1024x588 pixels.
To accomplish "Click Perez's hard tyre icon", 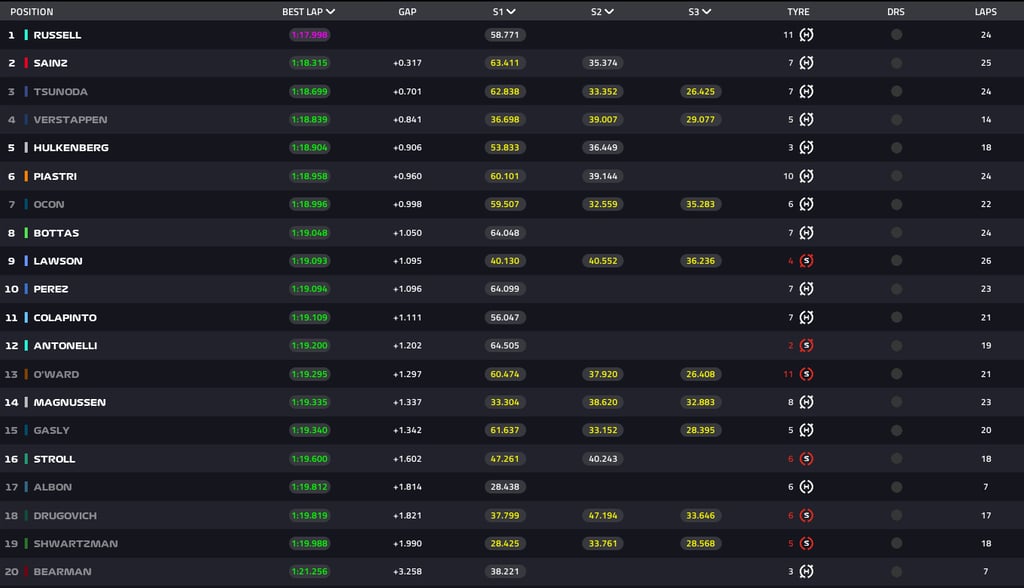I will (807, 289).
